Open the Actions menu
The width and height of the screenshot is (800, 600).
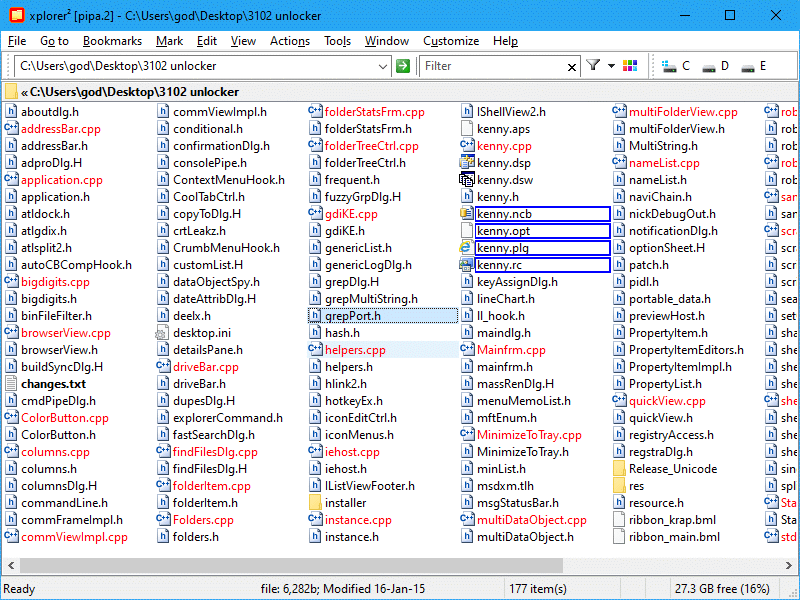tap(290, 41)
